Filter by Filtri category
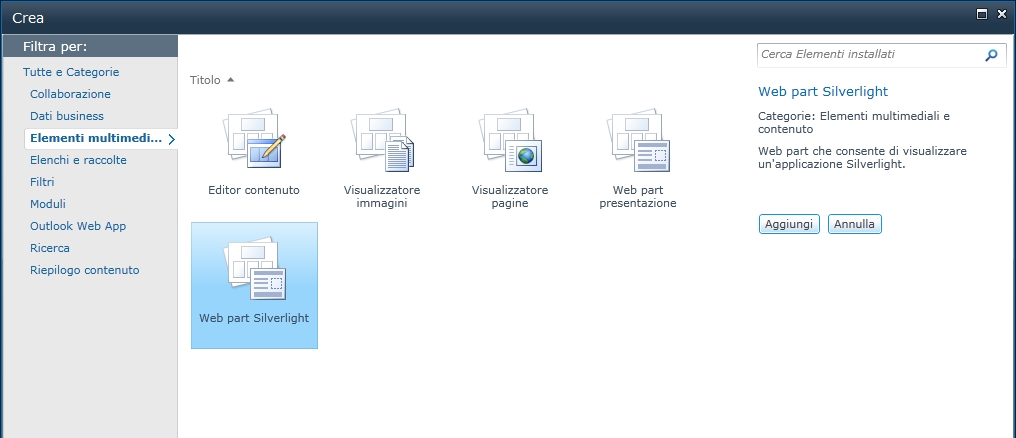 42,182
